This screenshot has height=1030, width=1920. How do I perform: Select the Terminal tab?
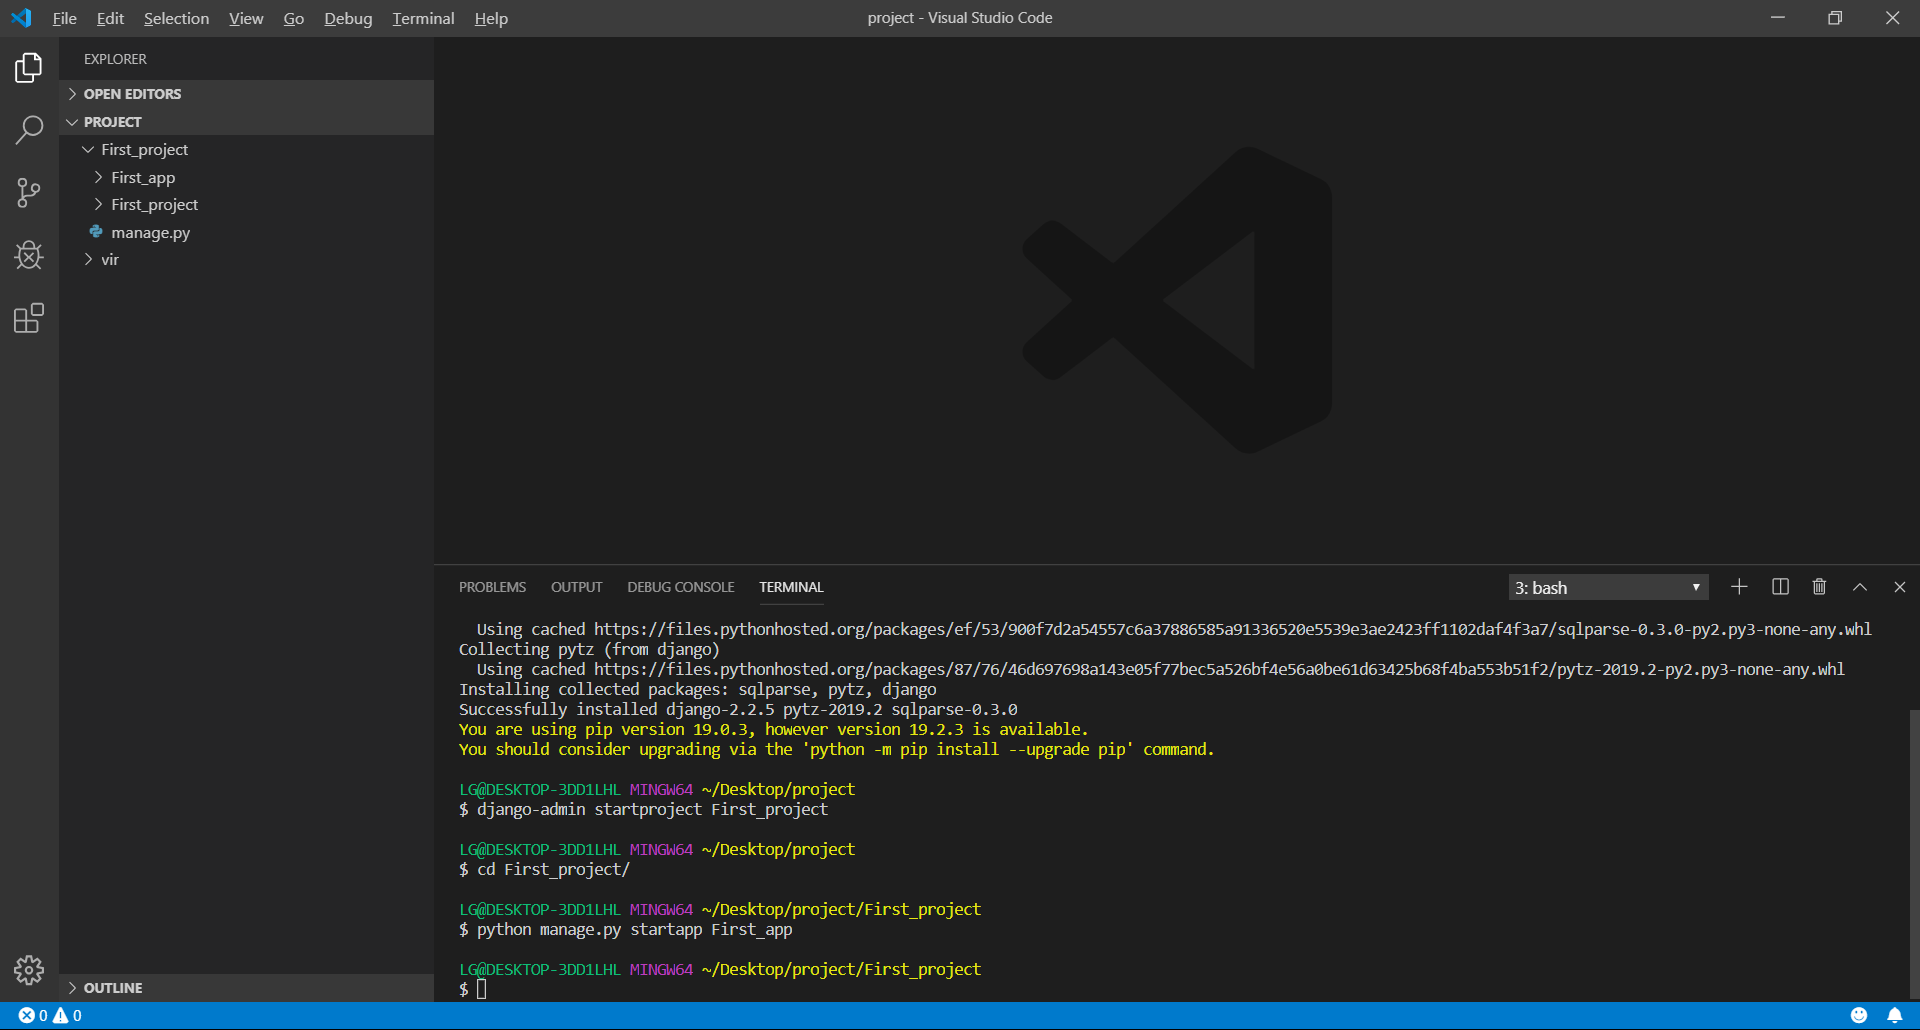791,587
